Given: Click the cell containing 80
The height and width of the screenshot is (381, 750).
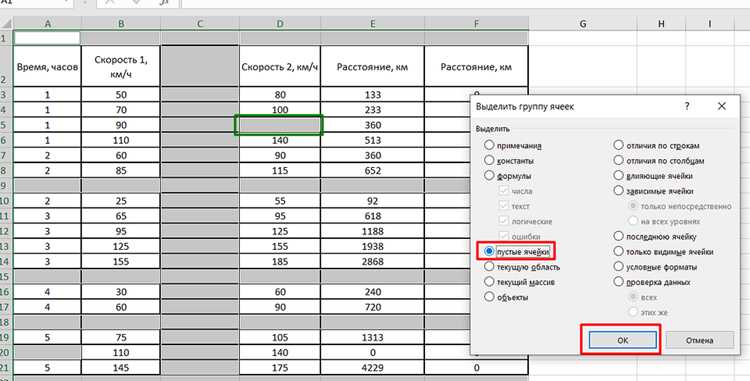Looking at the screenshot, I should [280, 95].
